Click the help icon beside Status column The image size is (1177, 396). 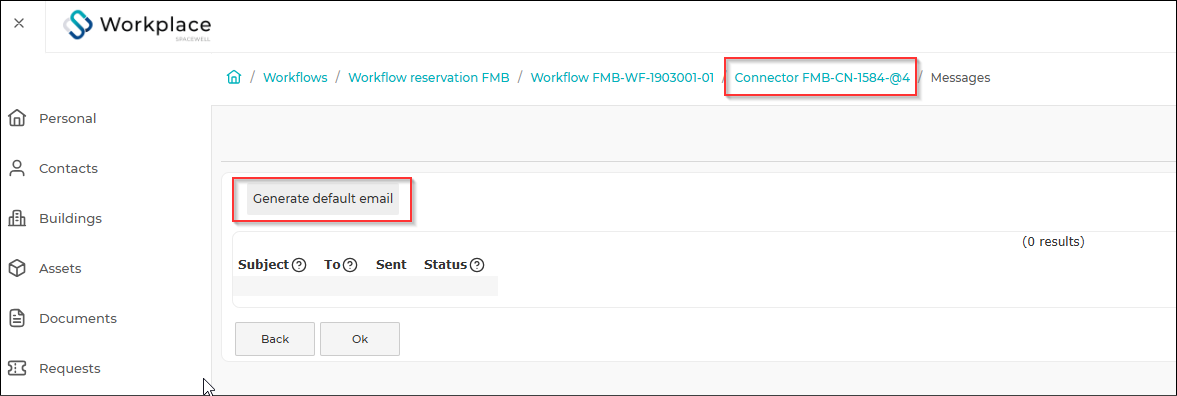pos(477,265)
